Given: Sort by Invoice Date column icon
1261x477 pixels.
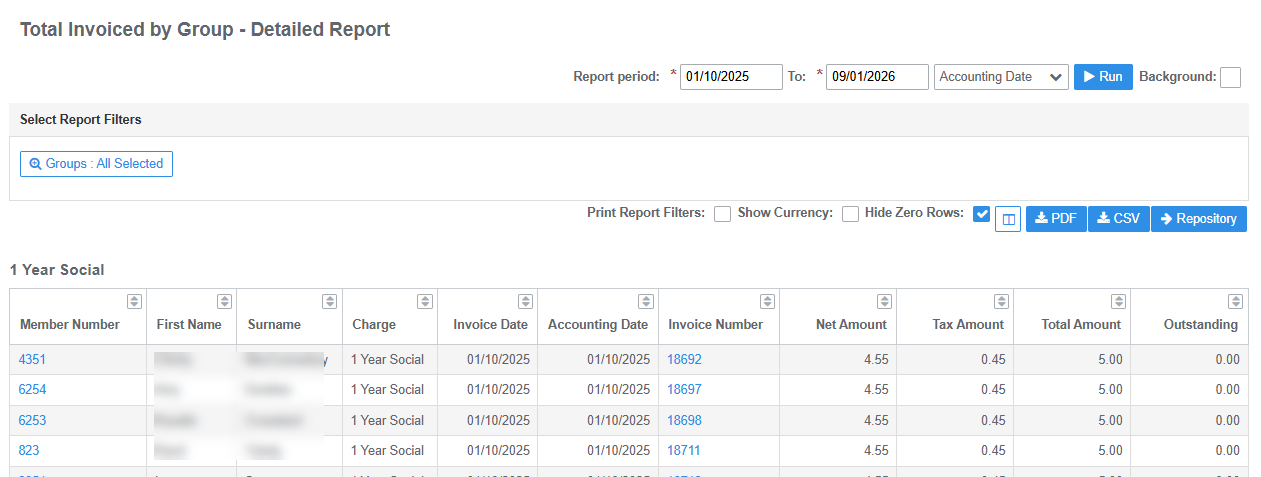Looking at the screenshot, I should click(524, 301).
